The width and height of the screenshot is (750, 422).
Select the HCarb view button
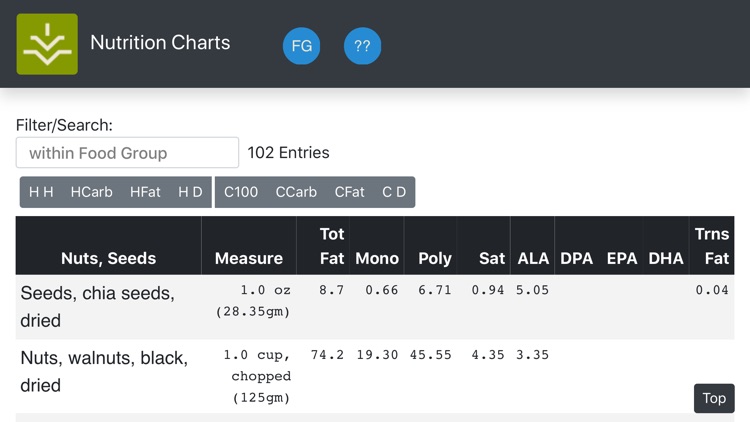coord(91,192)
